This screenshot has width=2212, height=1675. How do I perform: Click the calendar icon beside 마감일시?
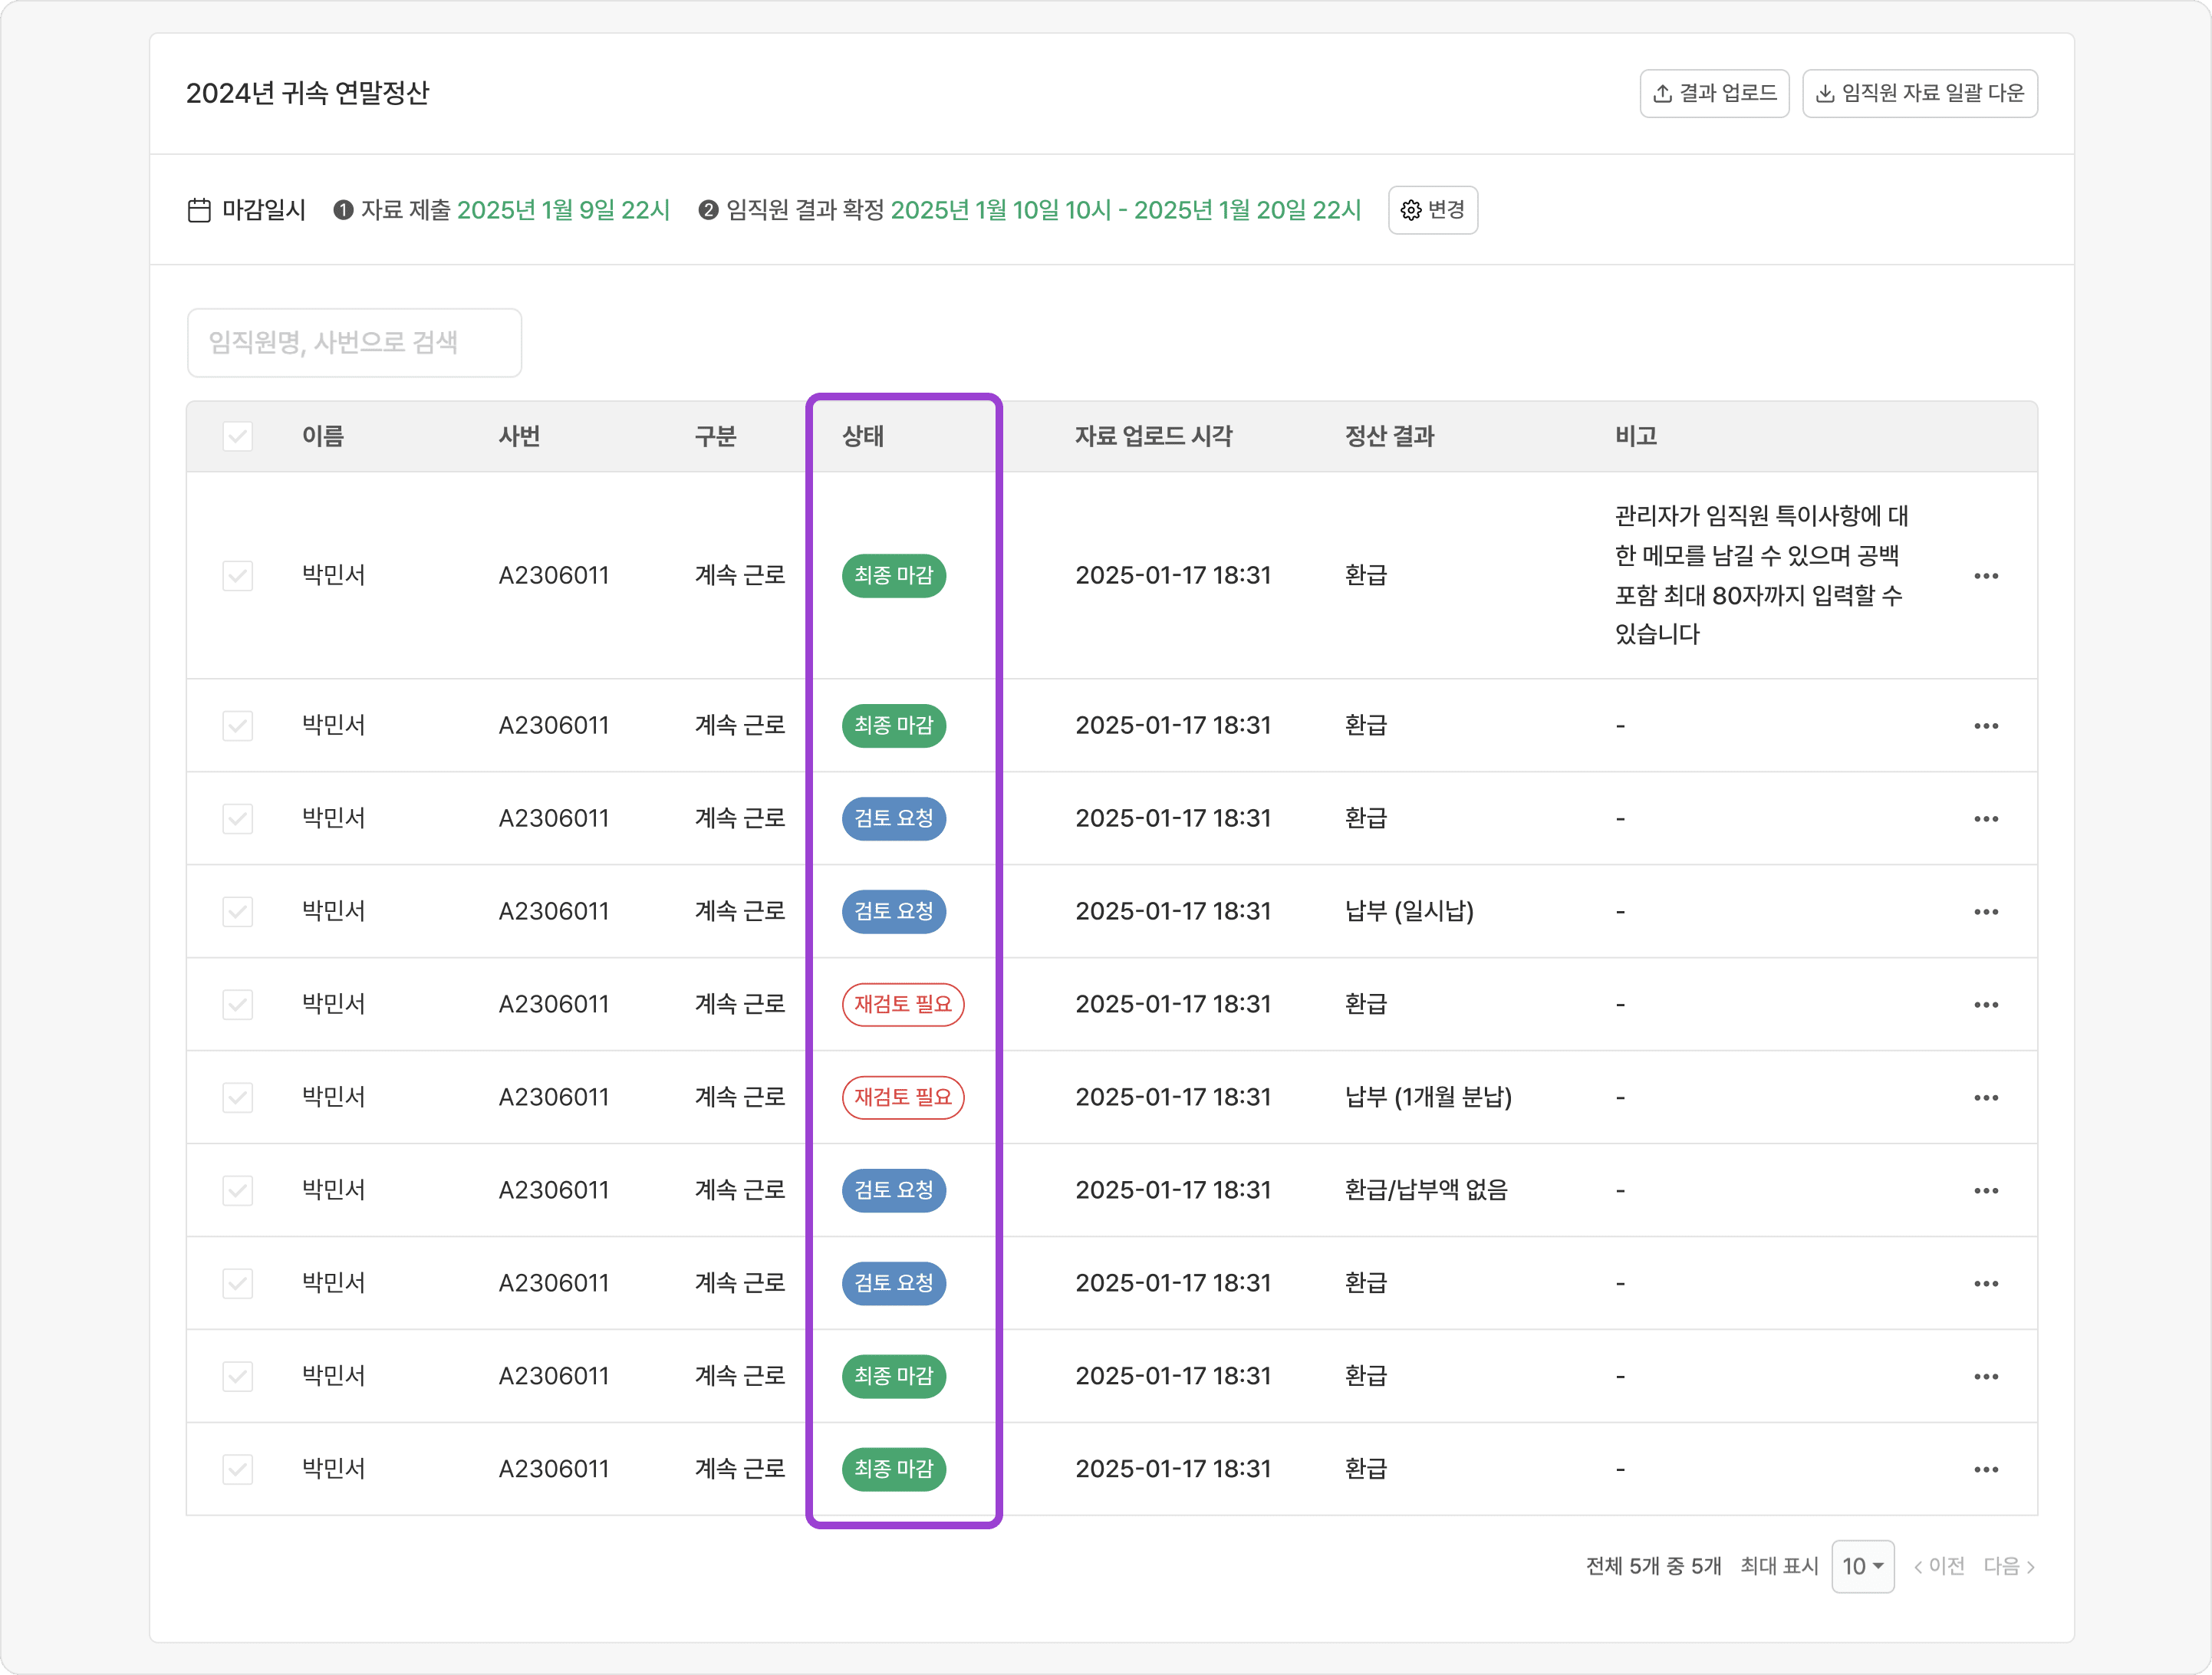coord(199,210)
